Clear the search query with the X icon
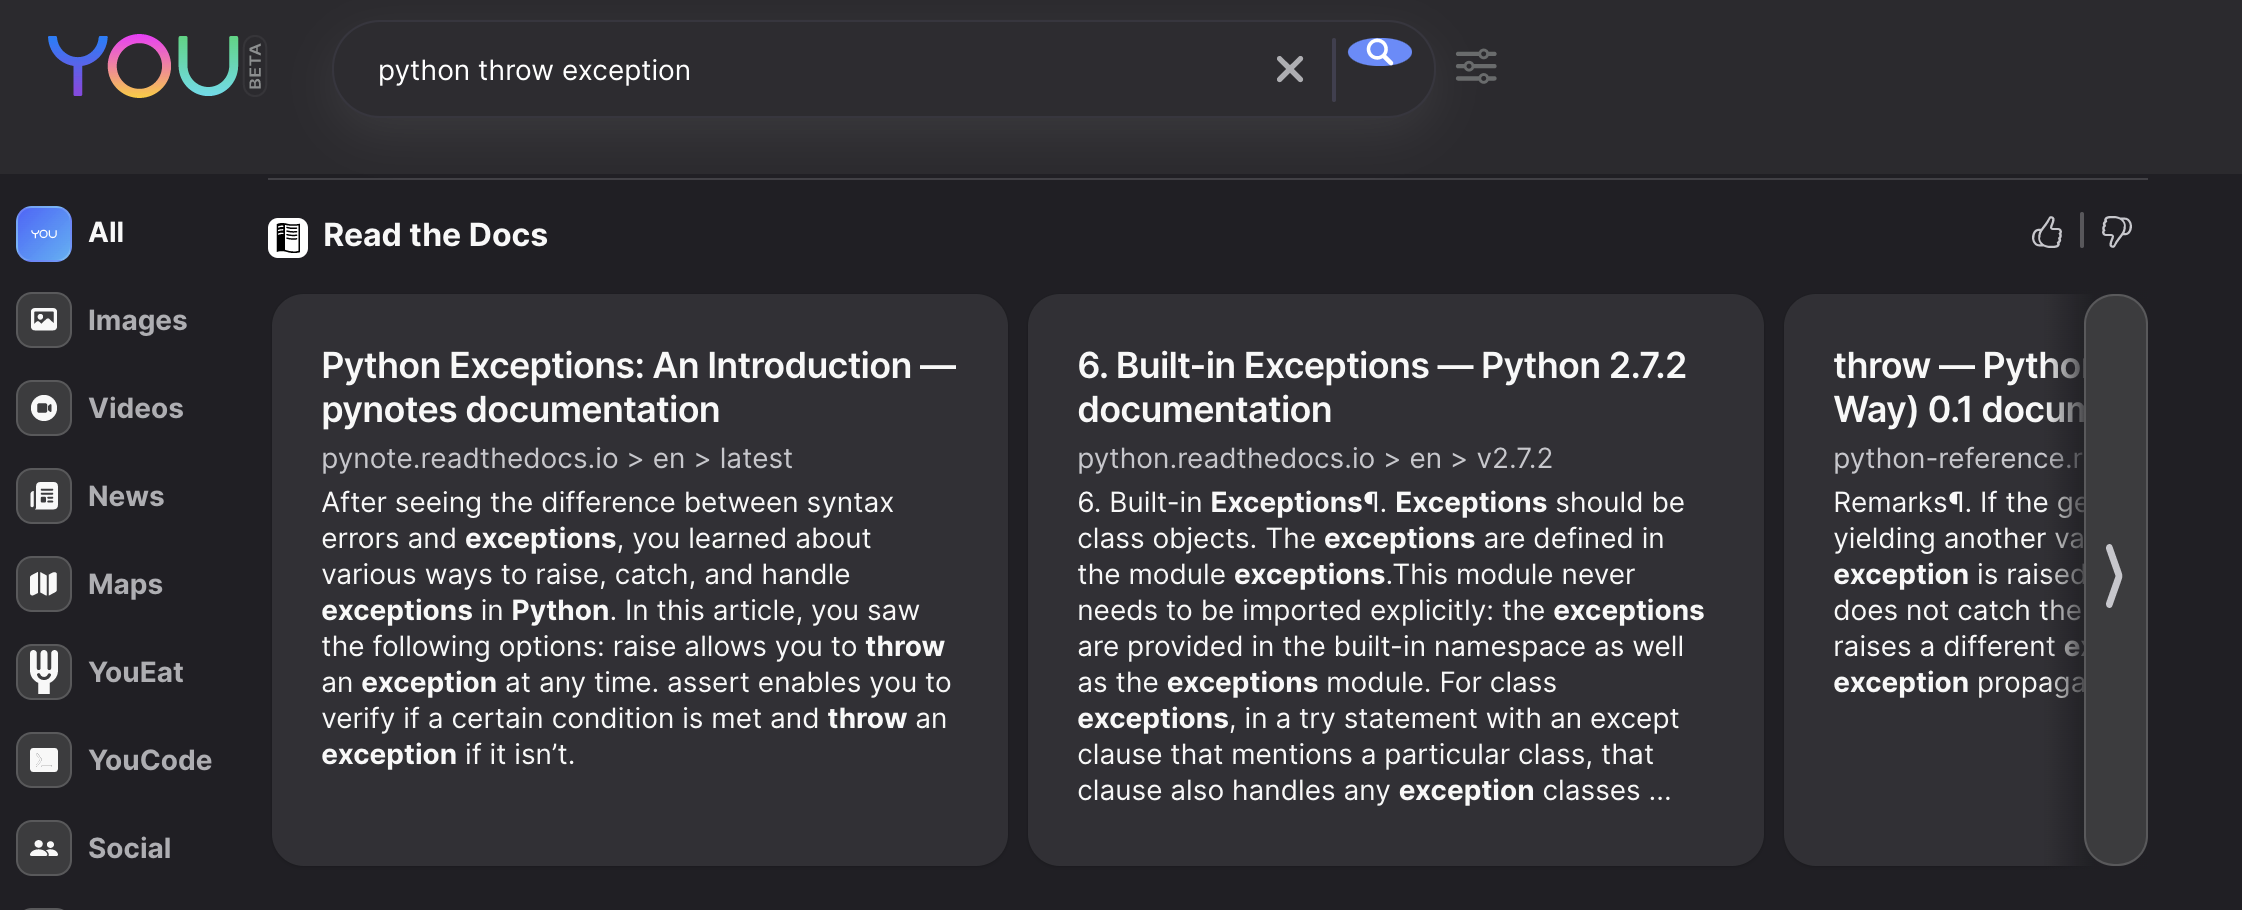Screen dimensions: 2242x910 click(1290, 69)
